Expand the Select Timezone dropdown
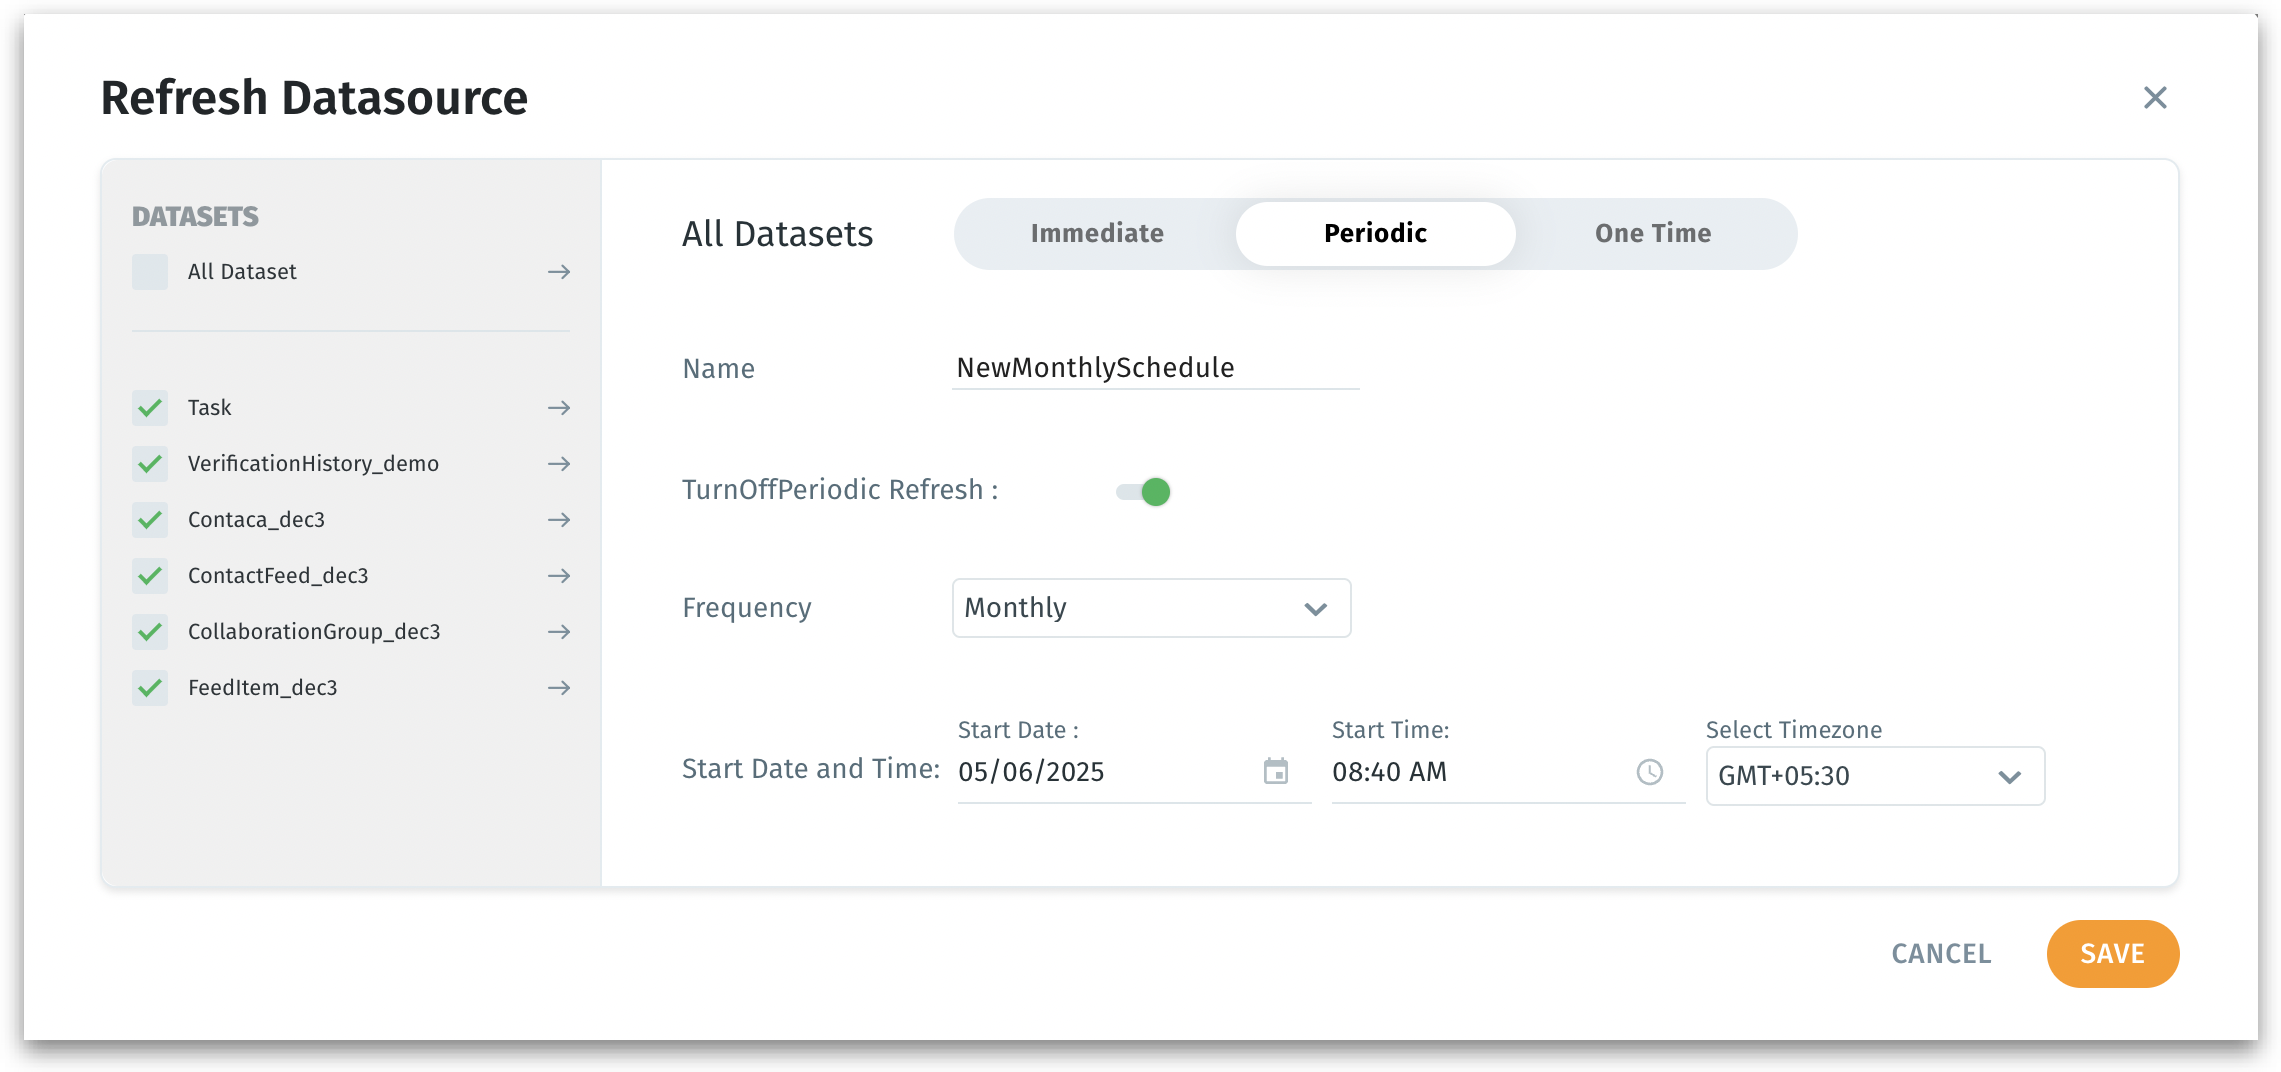The width and height of the screenshot is (2281, 1072). click(1875, 776)
